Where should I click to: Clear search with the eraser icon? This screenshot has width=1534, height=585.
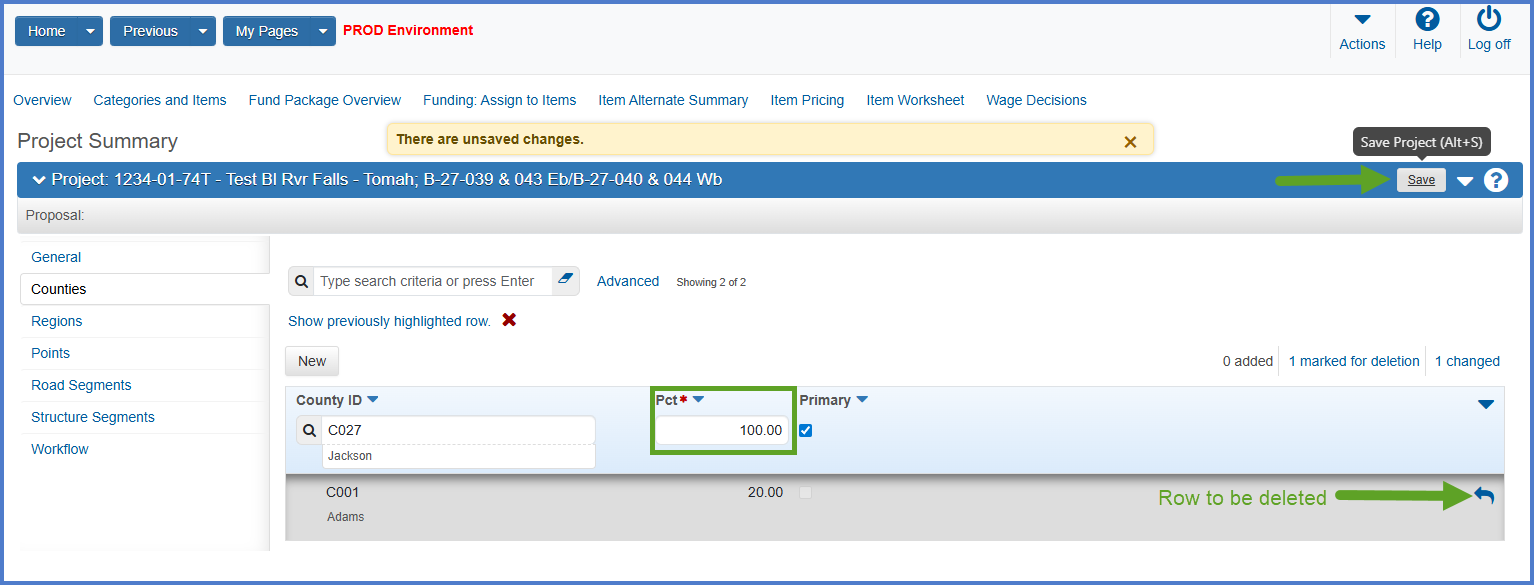click(x=566, y=281)
